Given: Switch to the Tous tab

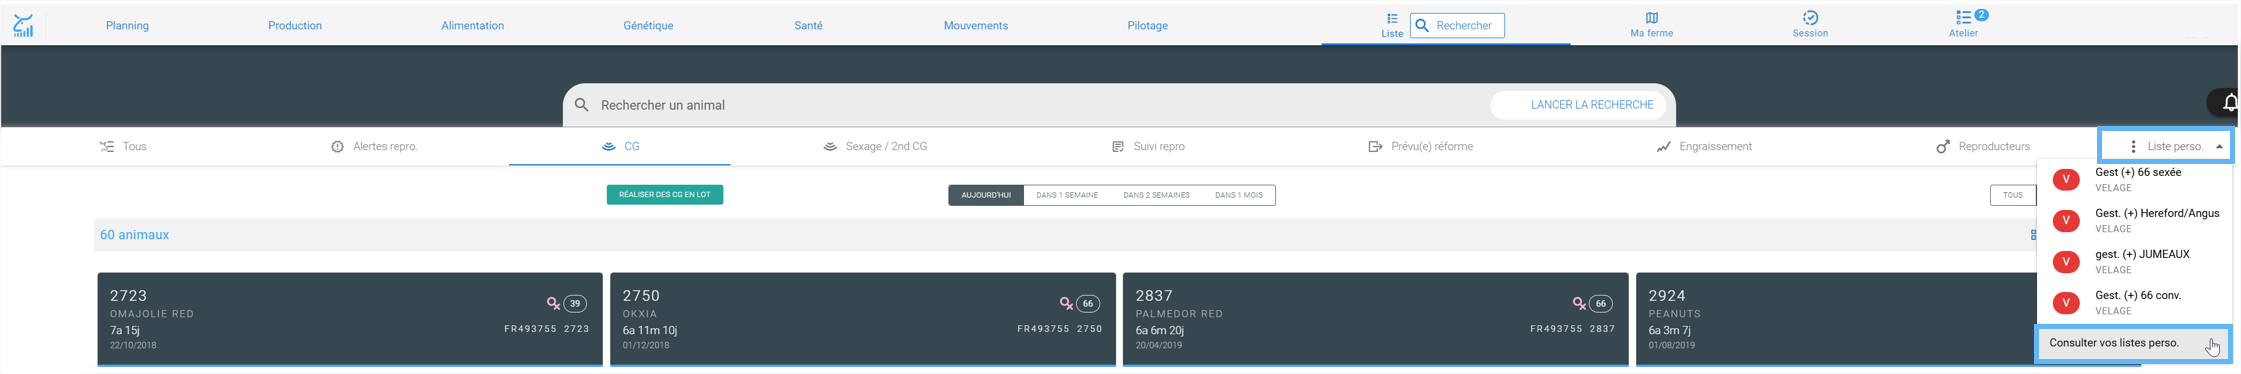Looking at the screenshot, I should point(123,146).
